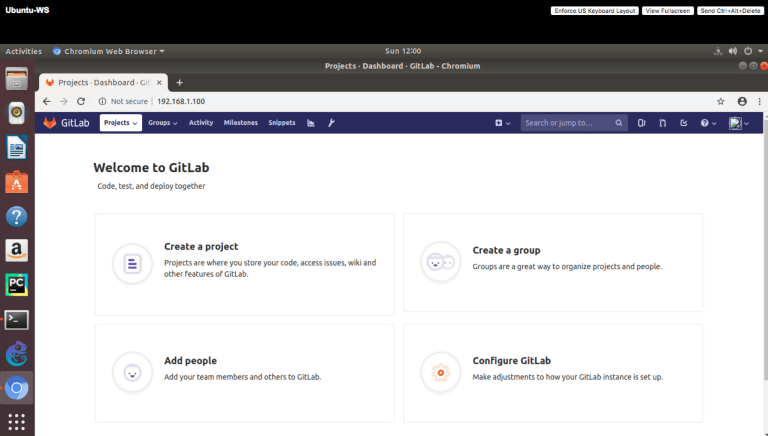Open the Chromium profile icon
Viewport: 768px width, 436px height.
tap(742, 101)
